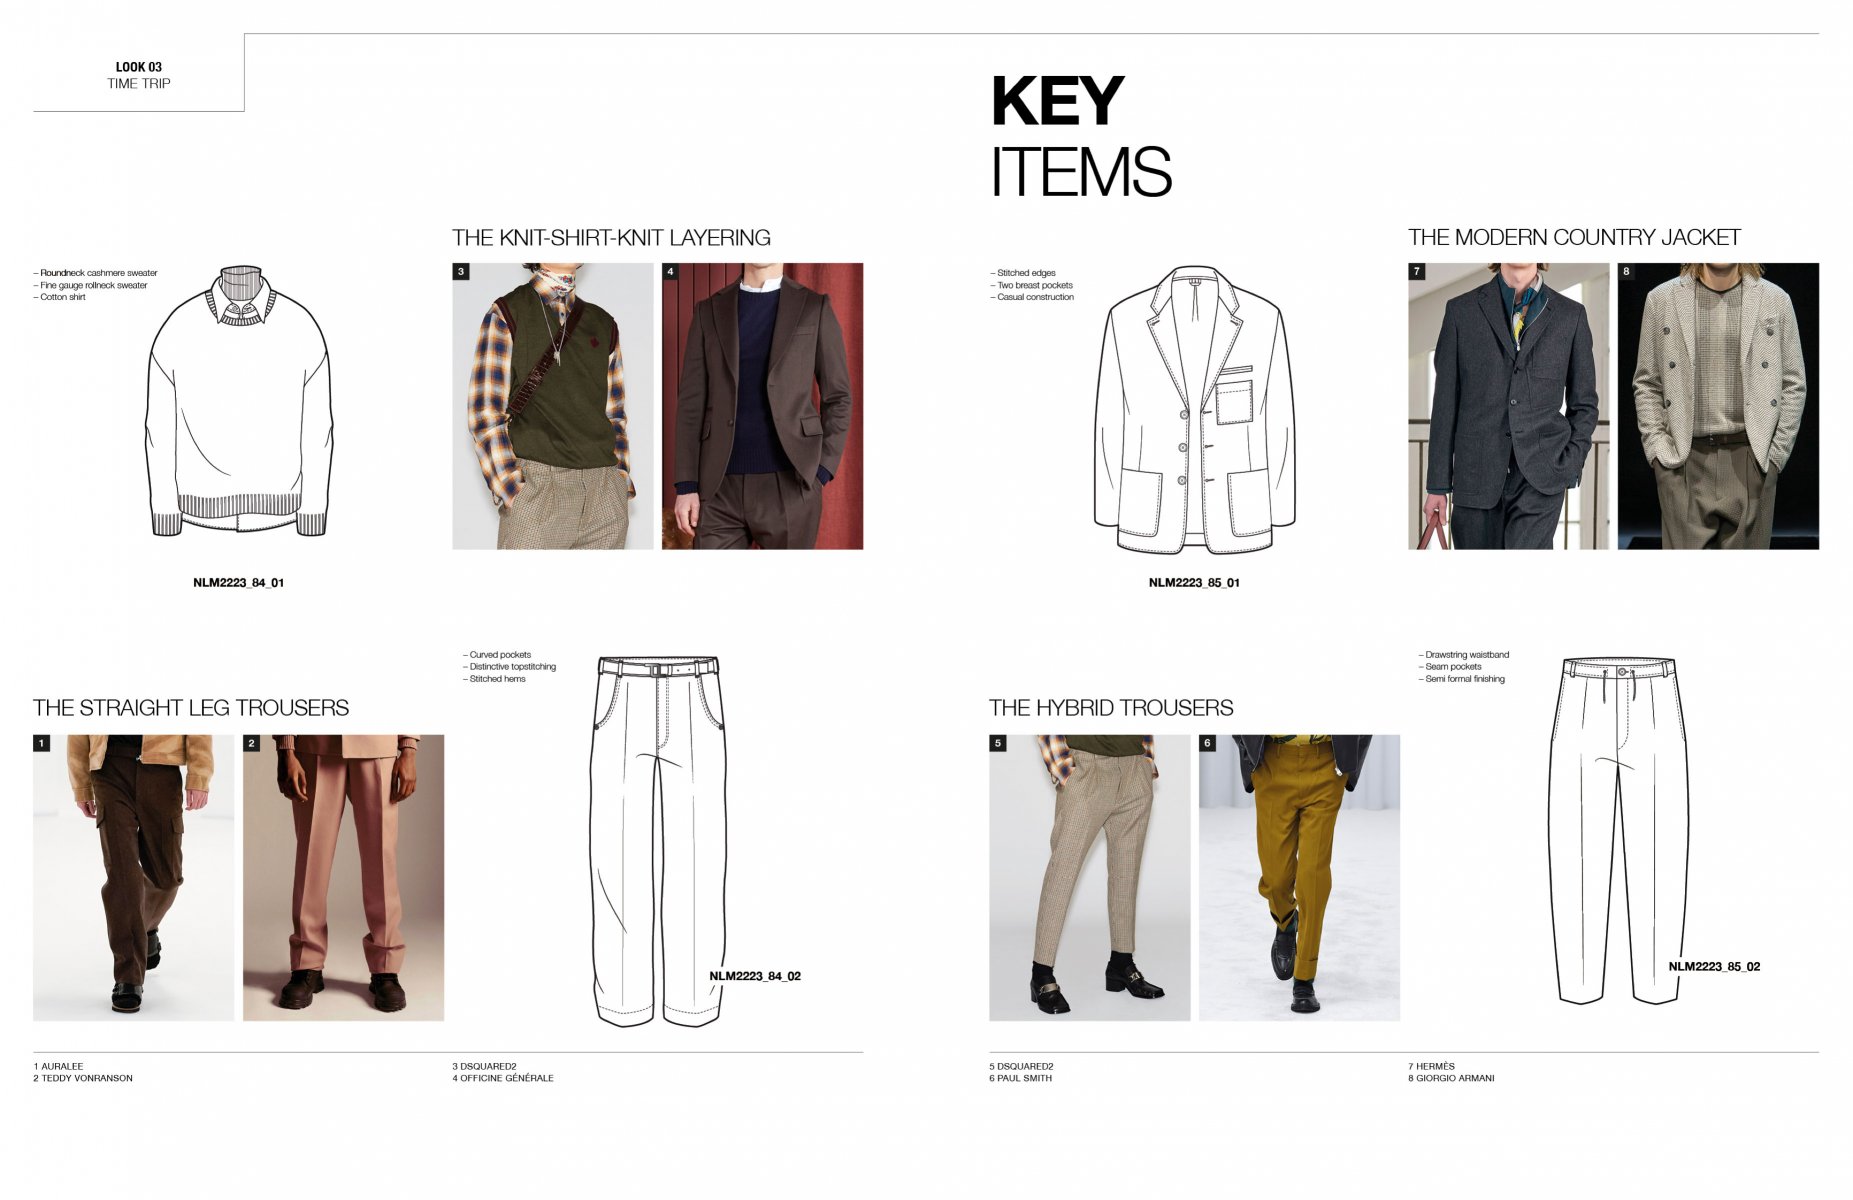Click number badge 6 on Paul Smith photo
The height and width of the screenshot is (1200, 1853).
(x=1207, y=743)
